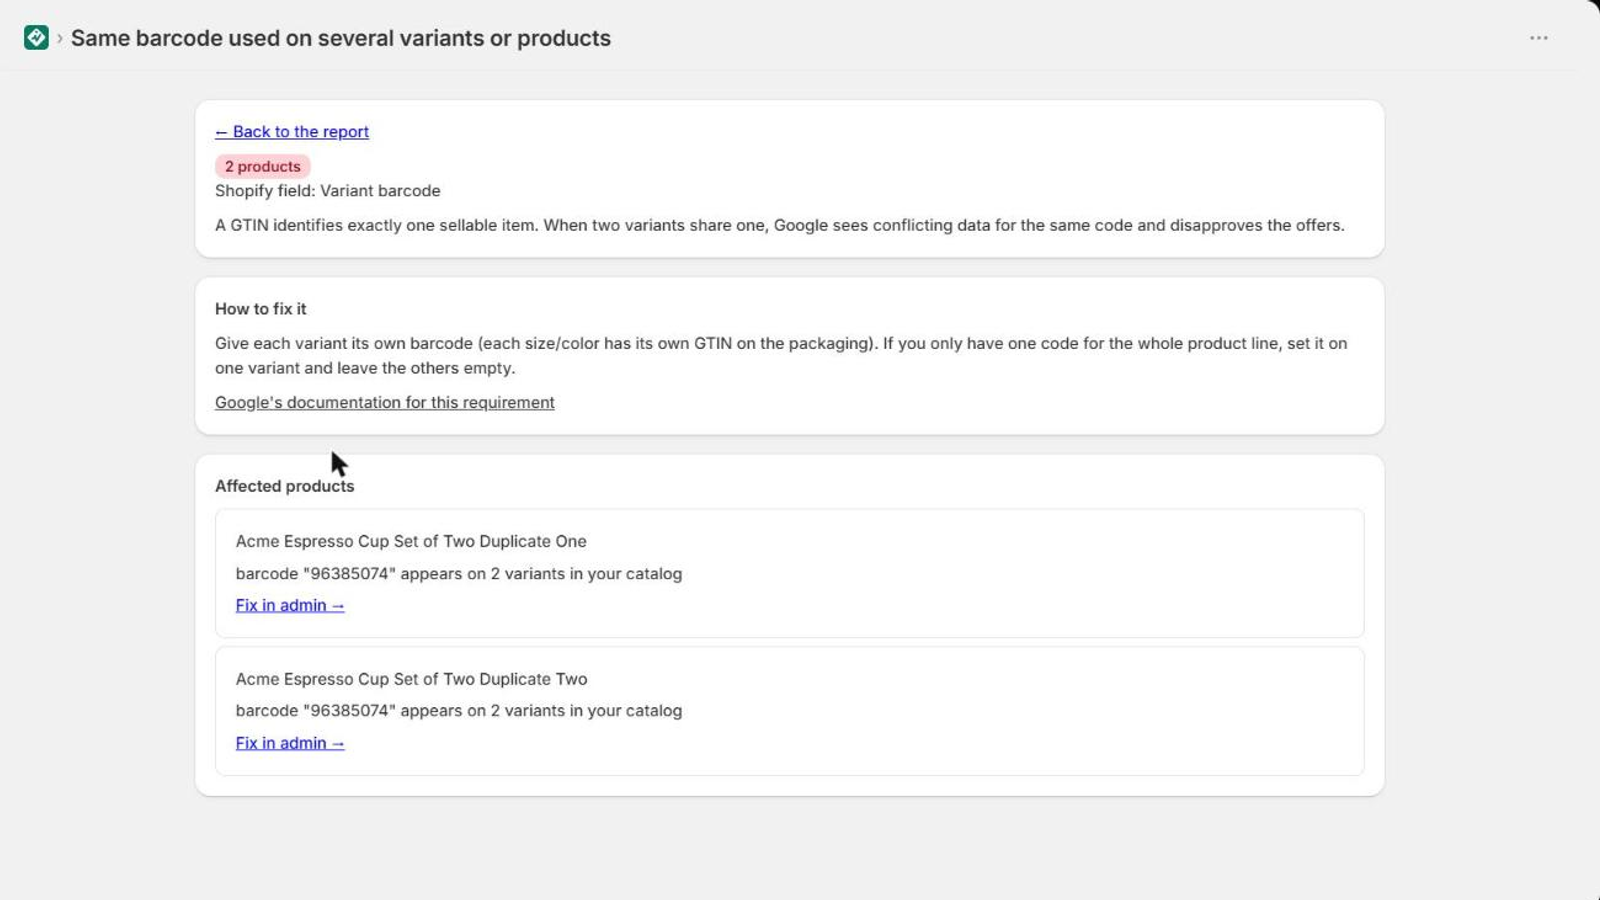Go back via 'Back to the report' link
Screen dimensions: 1600x900
click(292, 132)
